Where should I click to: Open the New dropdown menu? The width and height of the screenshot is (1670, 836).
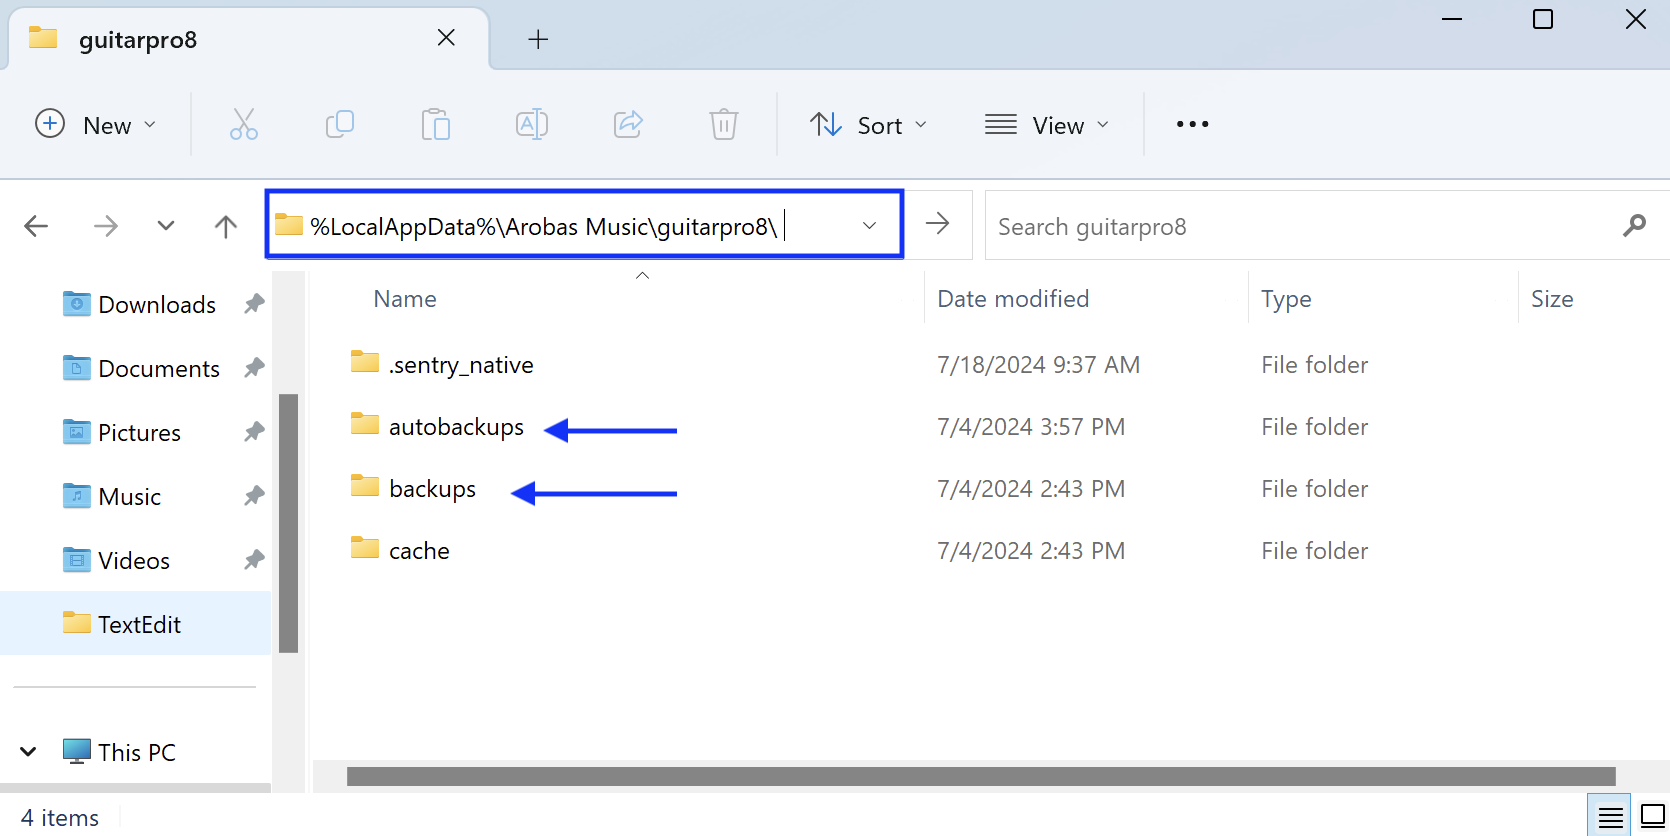(x=96, y=124)
